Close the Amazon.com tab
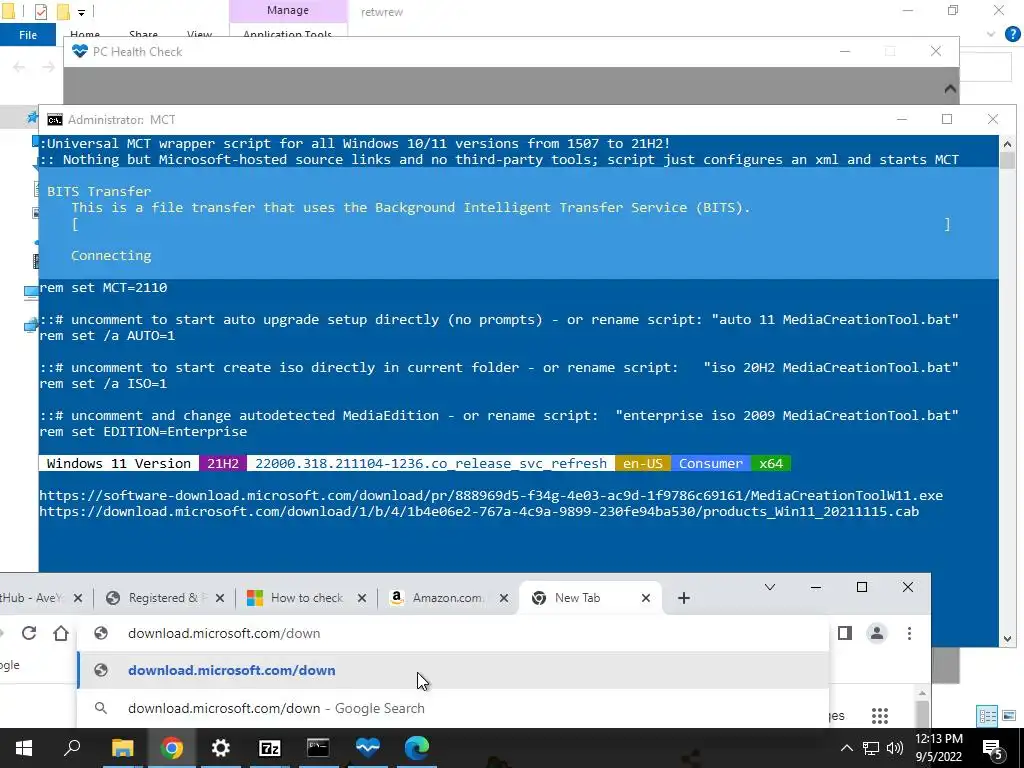This screenshot has height=768, width=1024. [504, 598]
